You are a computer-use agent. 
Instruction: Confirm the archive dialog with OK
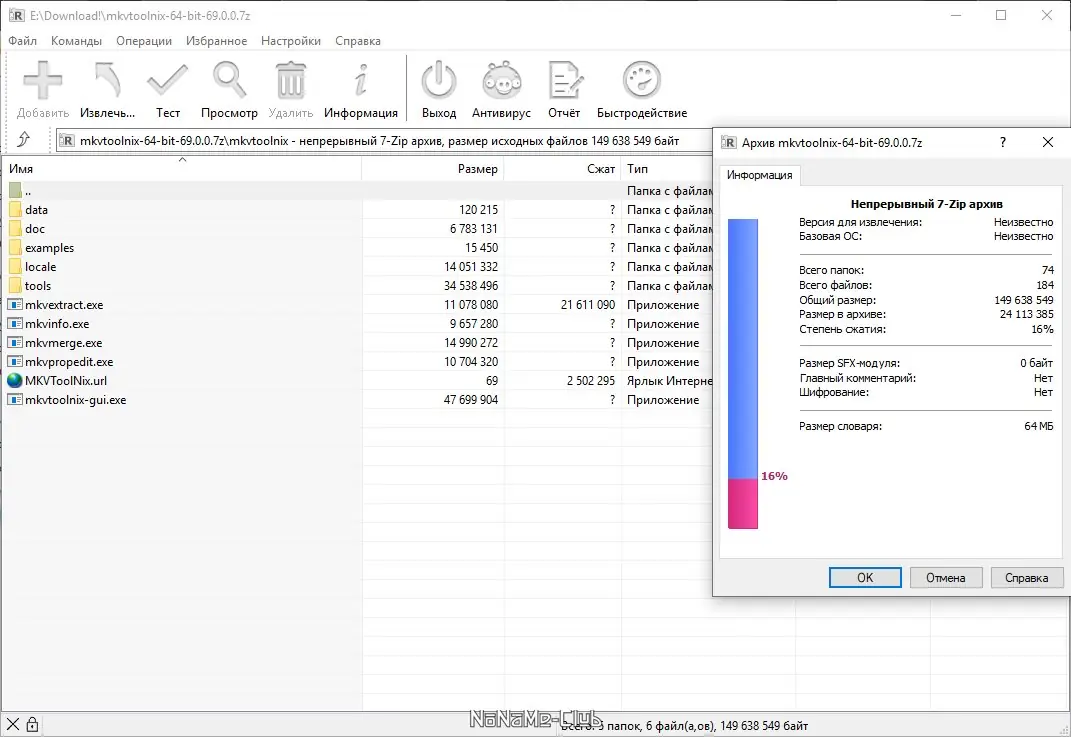[865, 578]
